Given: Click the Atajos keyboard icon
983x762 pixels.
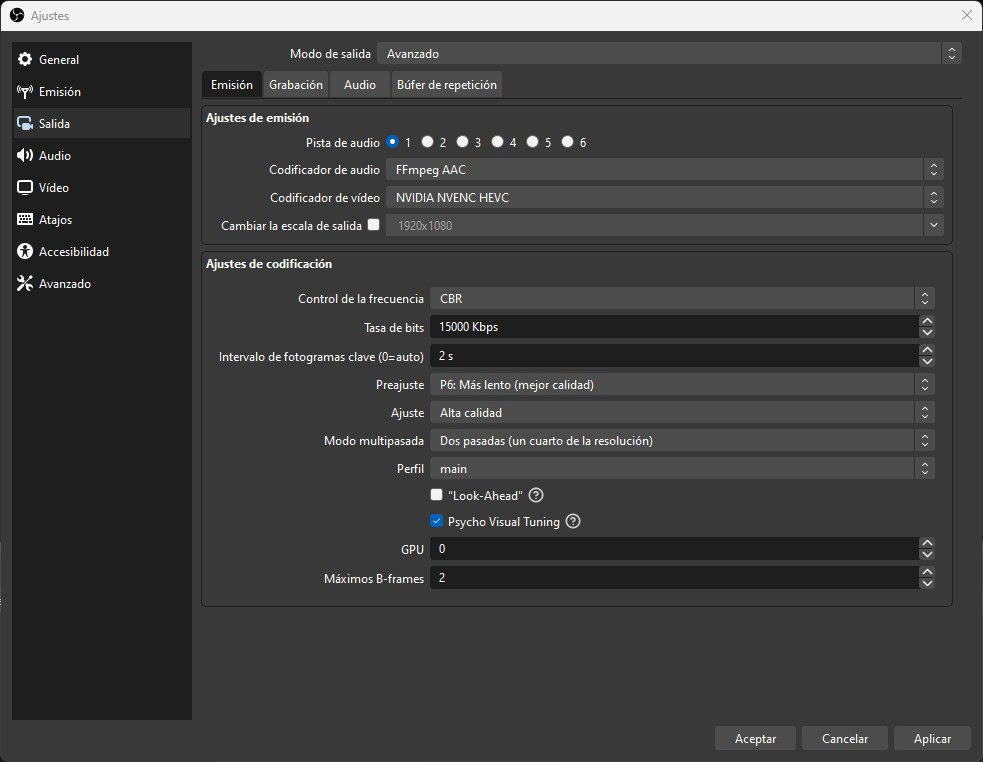Looking at the screenshot, I should click(25, 220).
